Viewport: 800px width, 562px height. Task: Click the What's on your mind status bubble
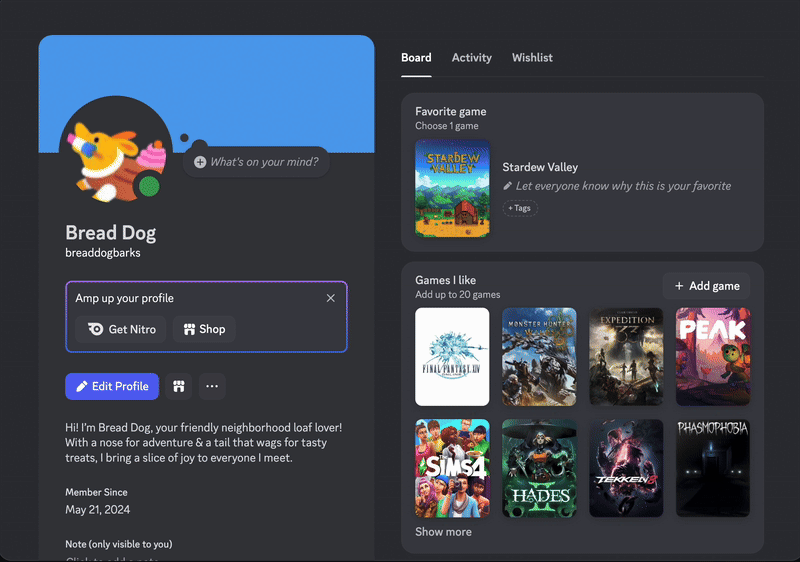coord(256,162)
